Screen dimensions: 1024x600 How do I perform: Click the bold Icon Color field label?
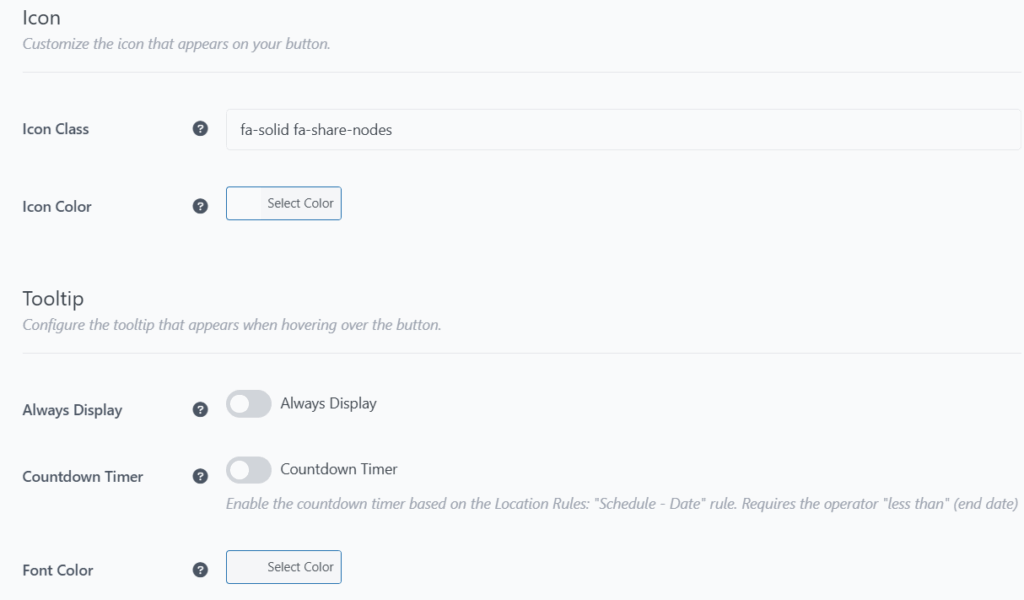57,206
